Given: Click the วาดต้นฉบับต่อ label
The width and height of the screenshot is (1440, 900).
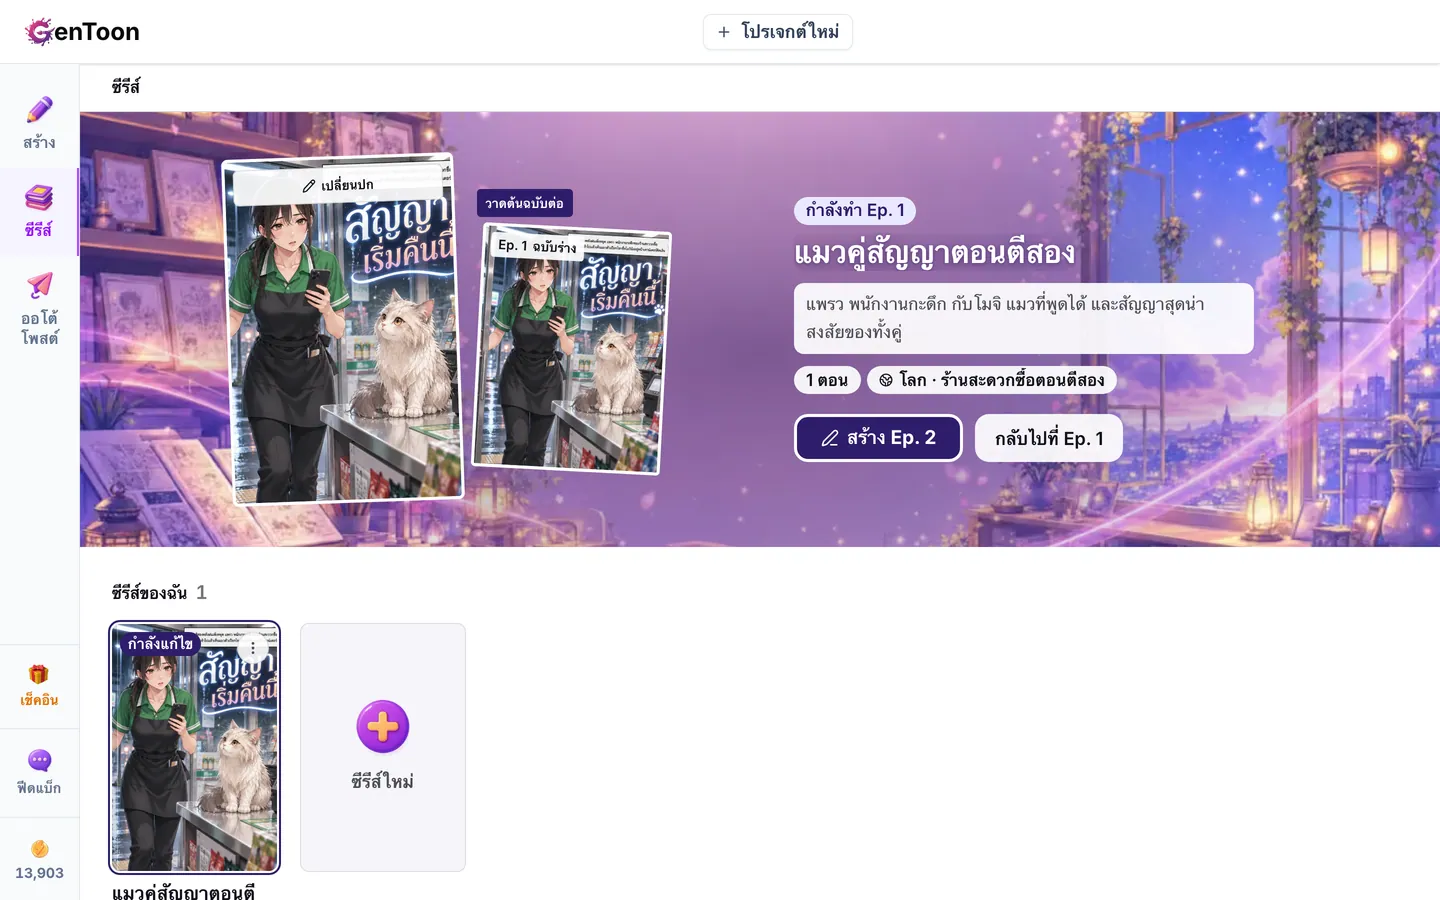Looking at the screenshot, I should [525, 203].
